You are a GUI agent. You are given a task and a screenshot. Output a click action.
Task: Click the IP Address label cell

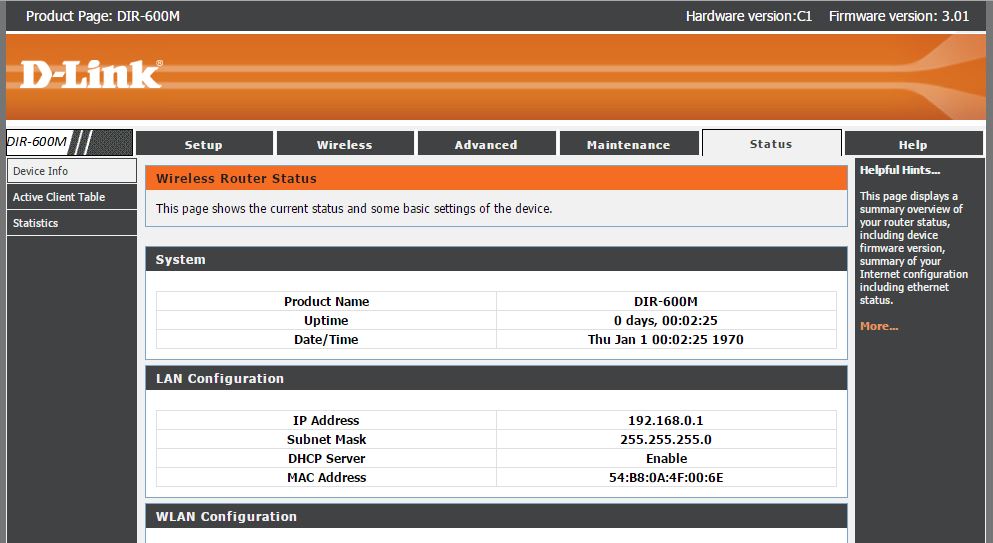(326, 420)
